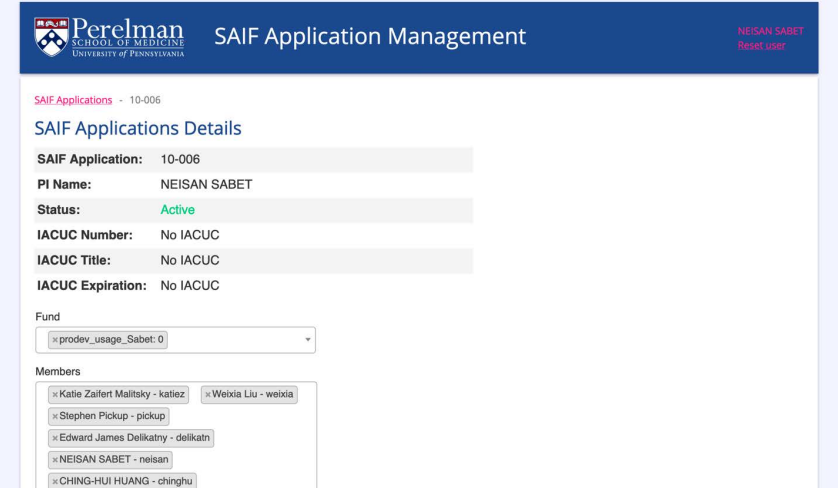The image size is (838, 490).
Task: Select the 10-006 breadcrumb text
Action: pyautogui.click(x=145, y=100)
